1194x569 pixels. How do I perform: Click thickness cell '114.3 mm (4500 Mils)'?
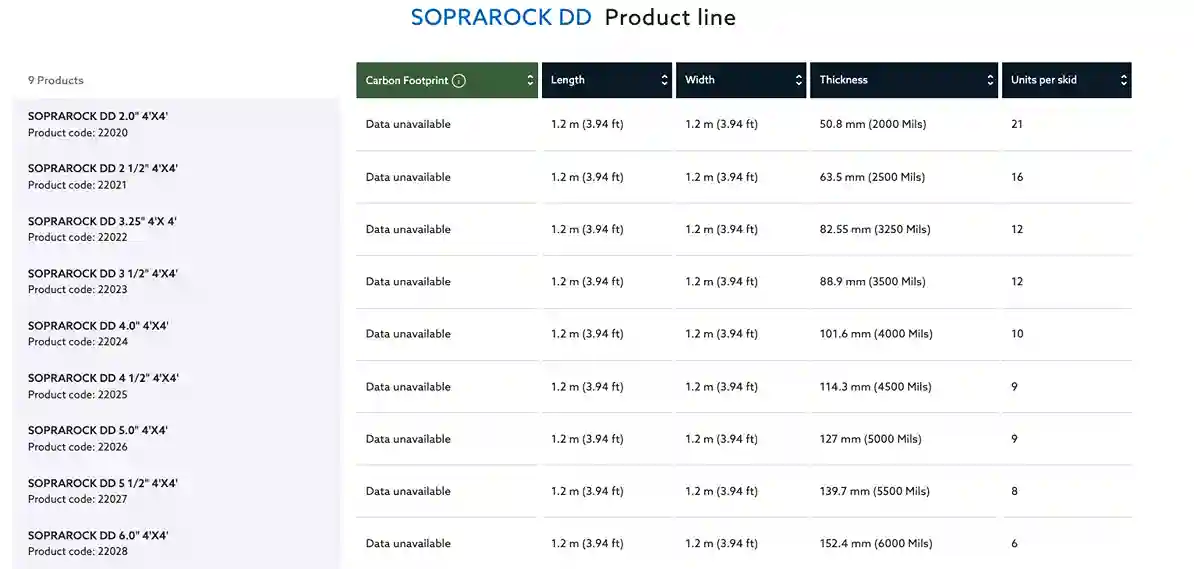coord(875,386)
